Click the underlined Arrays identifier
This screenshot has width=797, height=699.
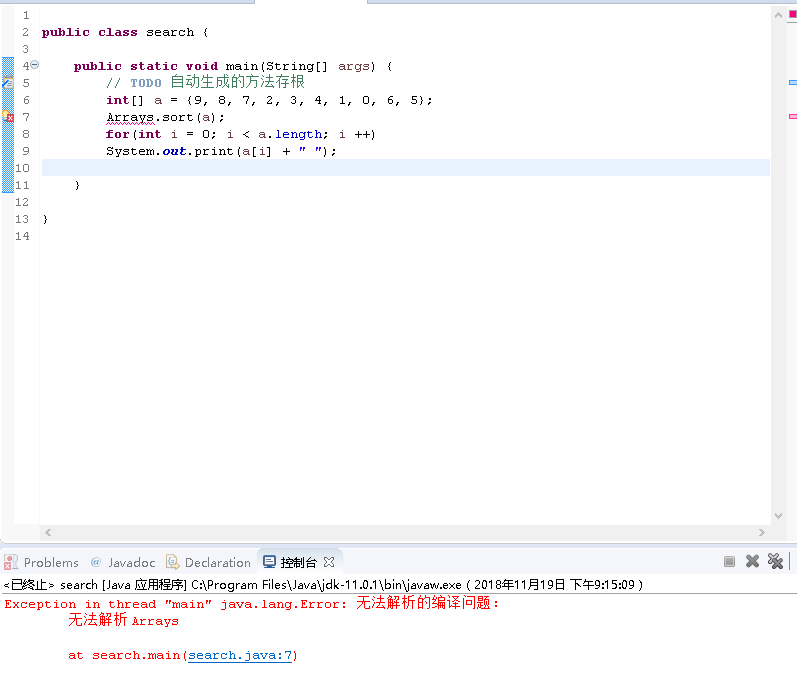click(x=130, y=117)
